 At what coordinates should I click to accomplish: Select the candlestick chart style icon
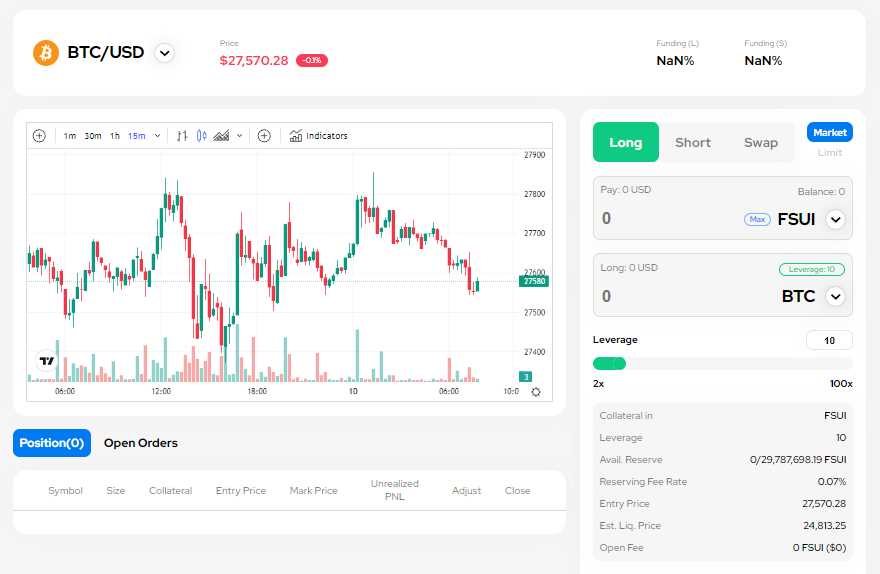201,136
